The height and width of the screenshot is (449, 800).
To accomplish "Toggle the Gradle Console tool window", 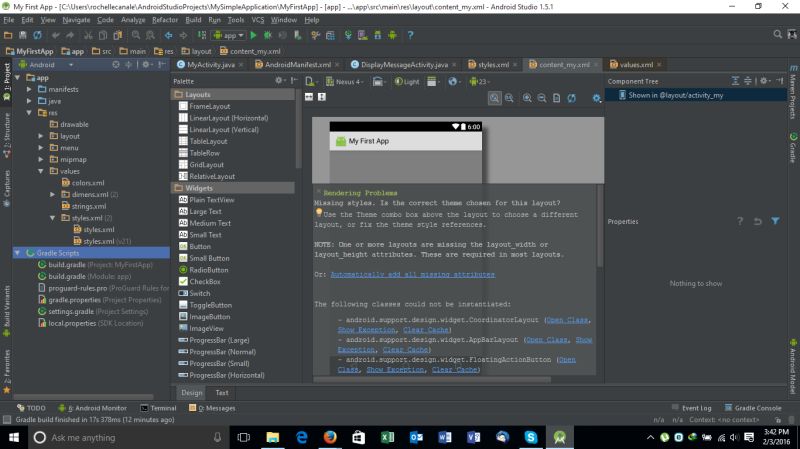I will (753, 408).
